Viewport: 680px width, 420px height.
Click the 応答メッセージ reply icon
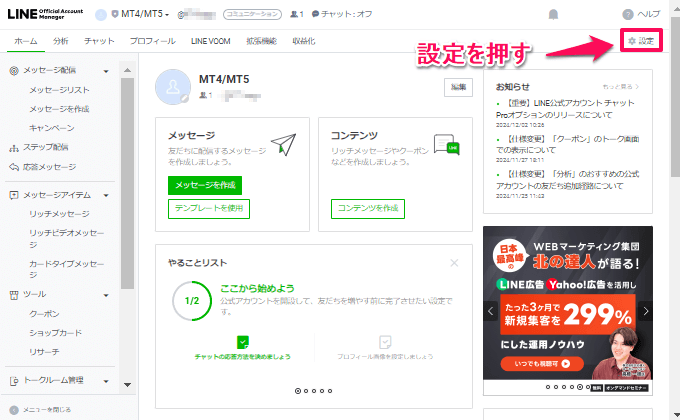(14, 167)
